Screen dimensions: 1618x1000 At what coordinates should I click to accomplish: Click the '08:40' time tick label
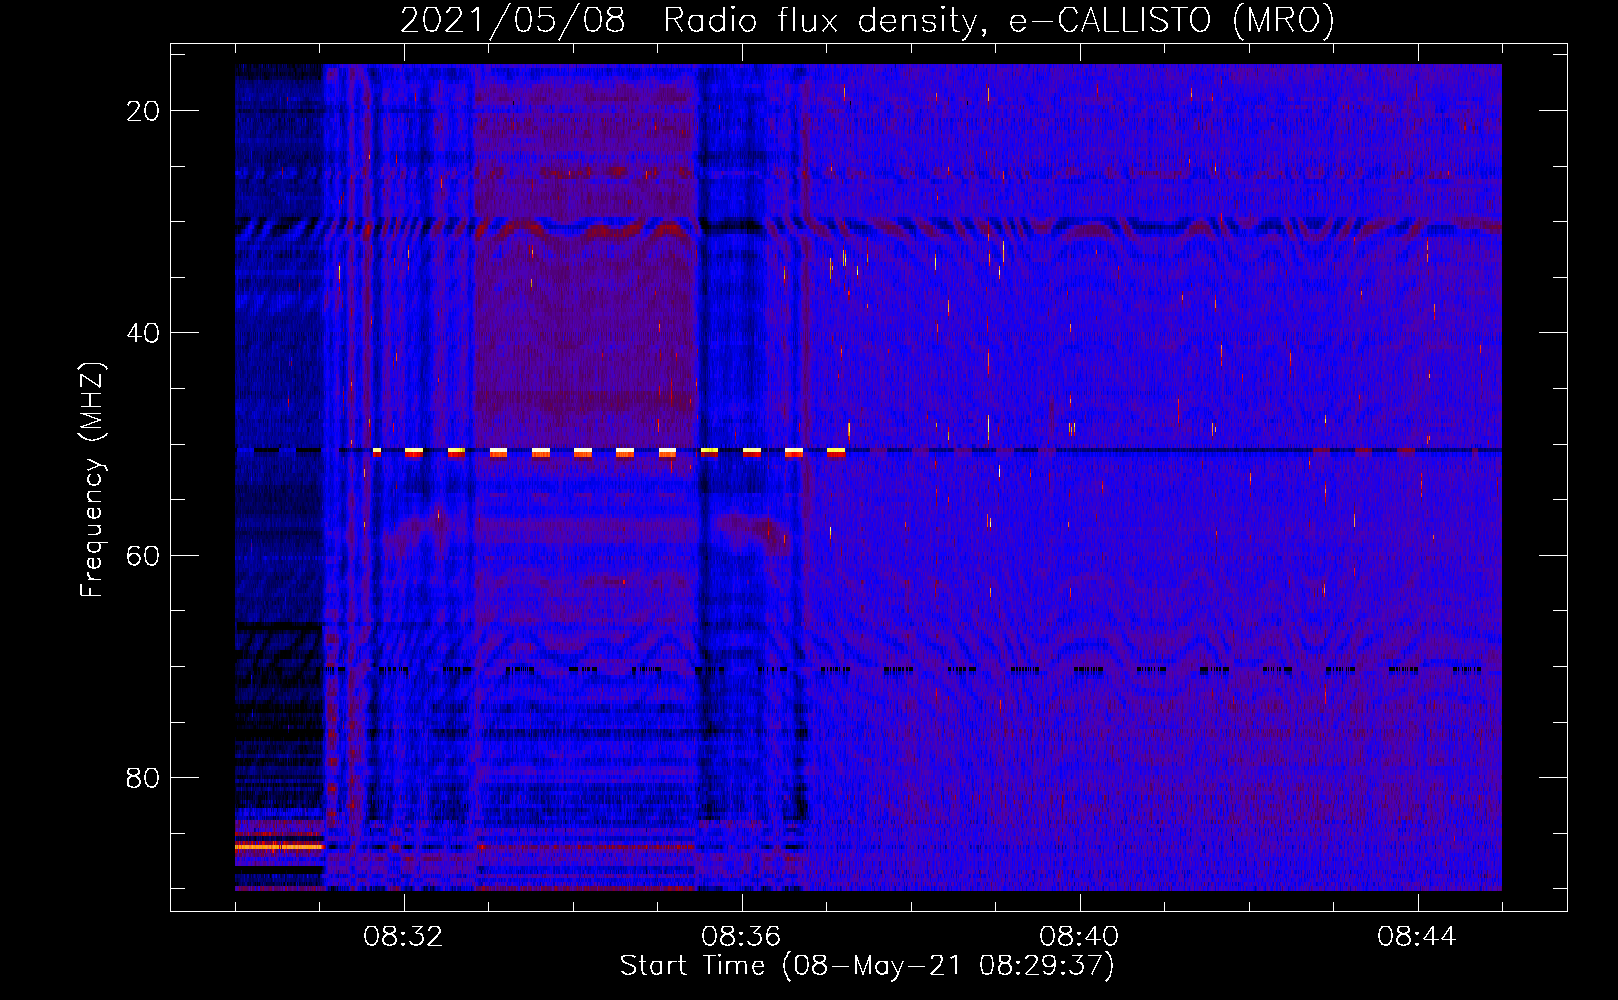[1079, 937]
